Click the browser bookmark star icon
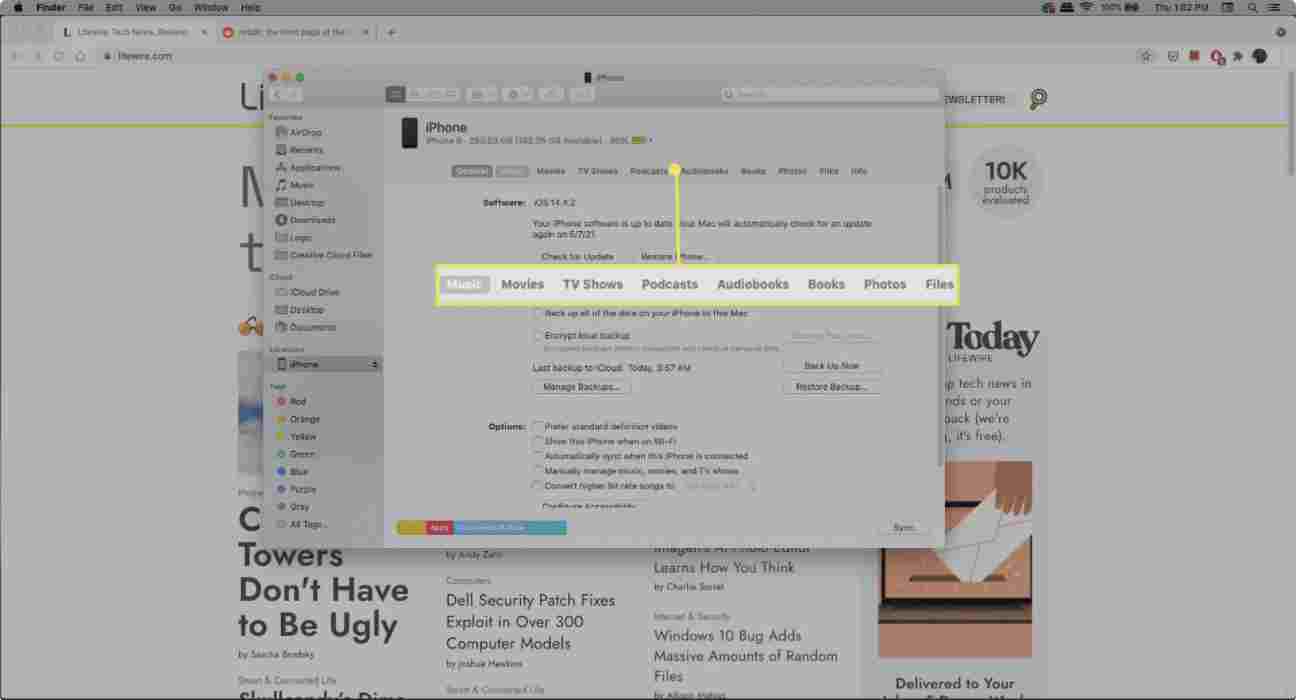This screenshot has width=1296, height=700. (1146, 56)
